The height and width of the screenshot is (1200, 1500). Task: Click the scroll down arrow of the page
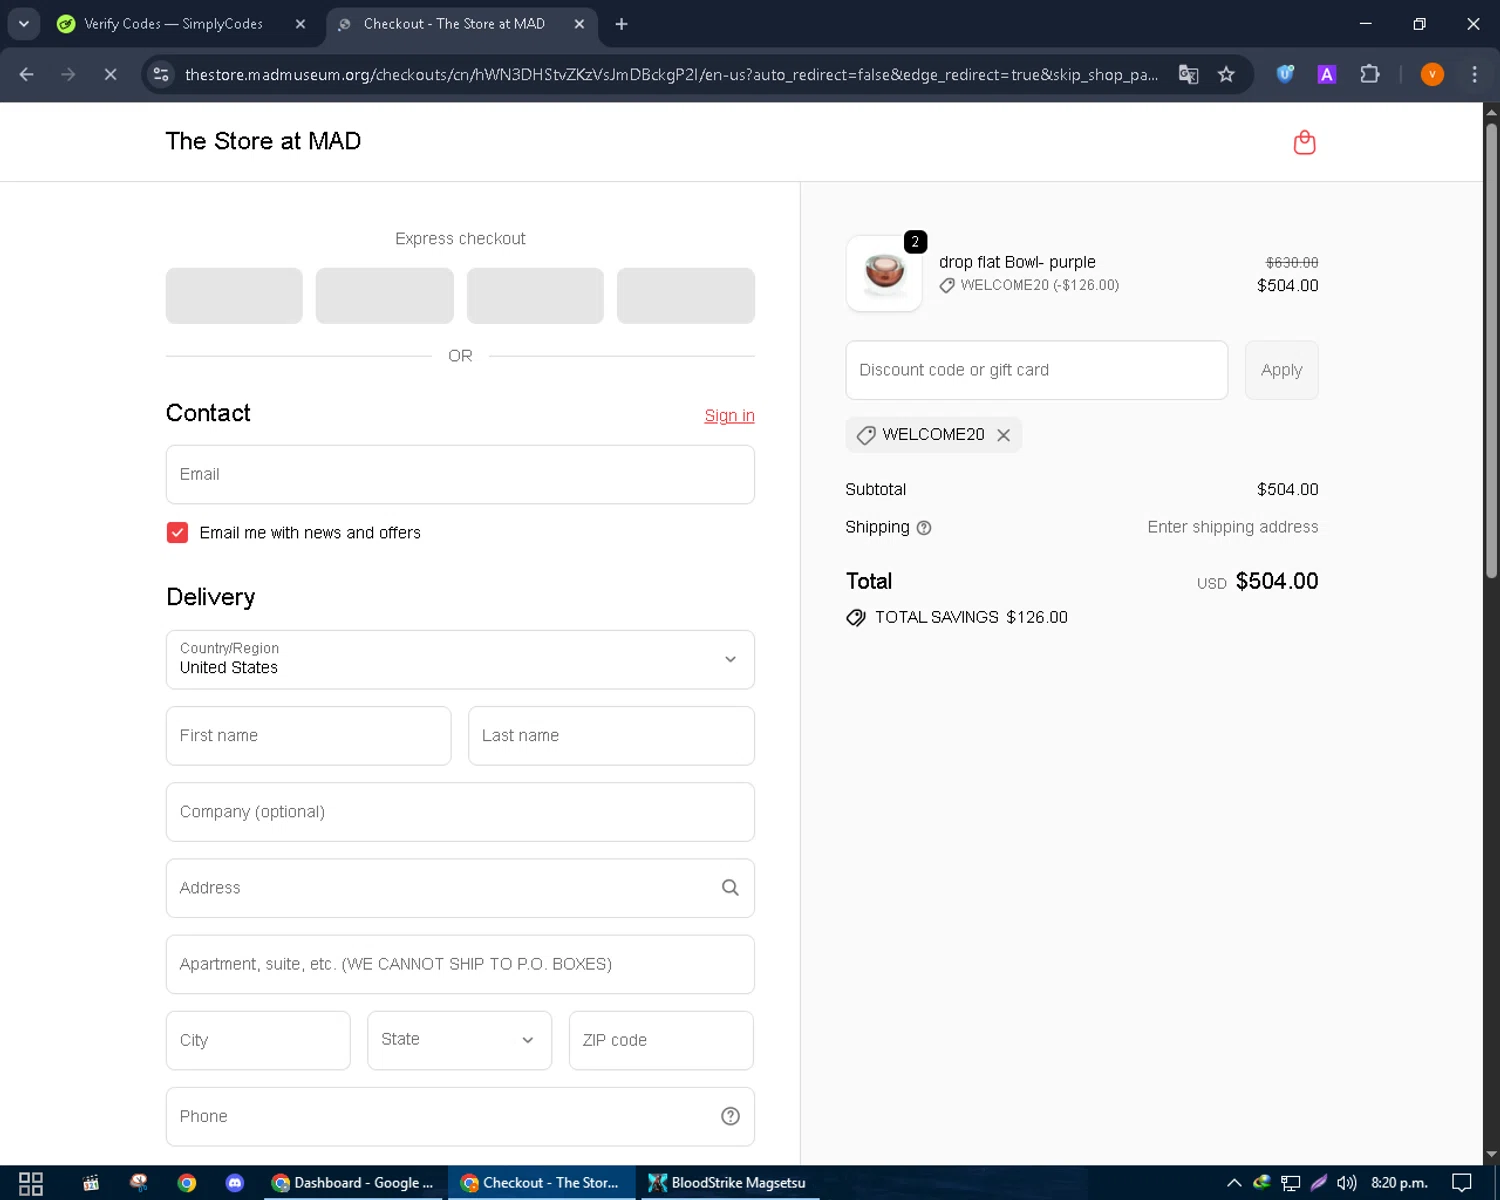coord(1491,1155)
